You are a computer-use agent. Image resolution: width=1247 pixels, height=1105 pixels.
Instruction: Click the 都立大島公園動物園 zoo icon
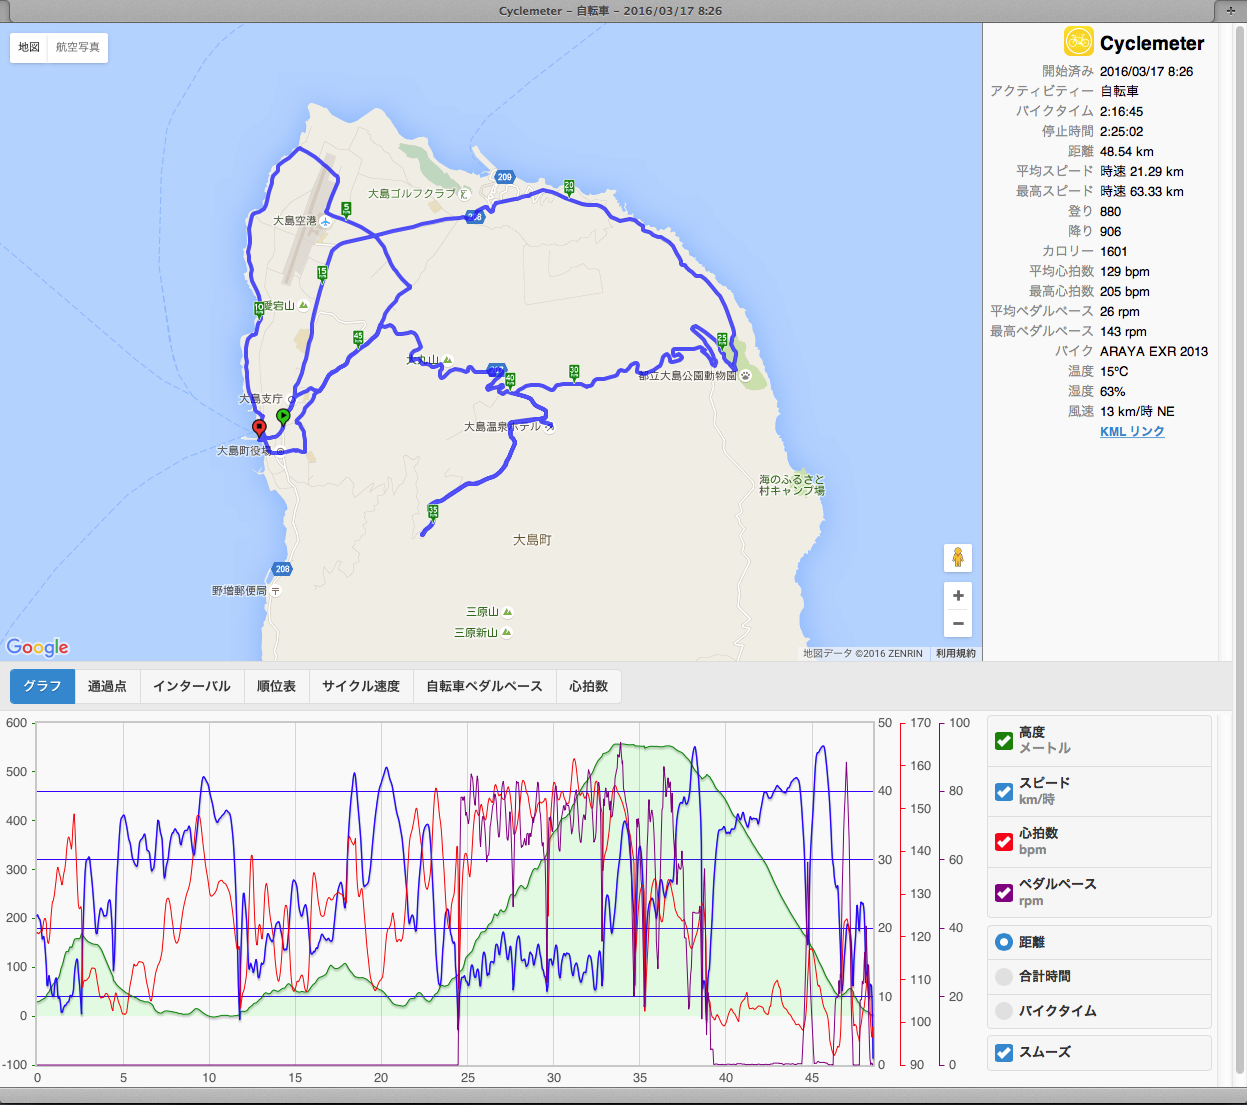click(746, 376)
